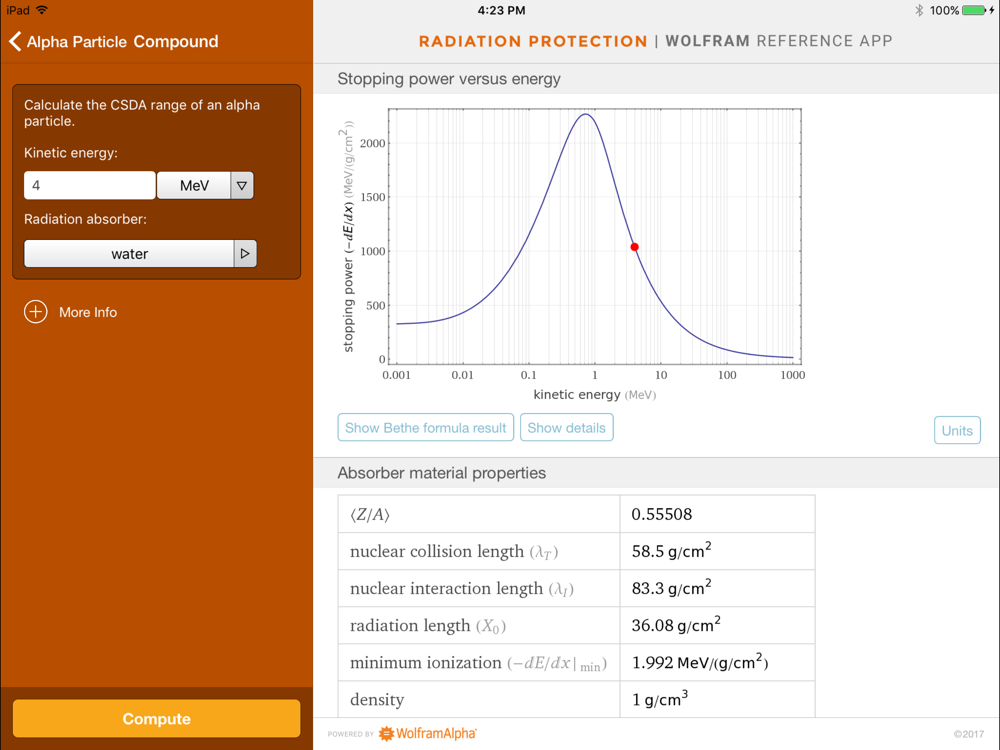Click the 'nuclear collision length' row label
The height and width of the screenshot is (750, 1000).
tap(454, 552)
